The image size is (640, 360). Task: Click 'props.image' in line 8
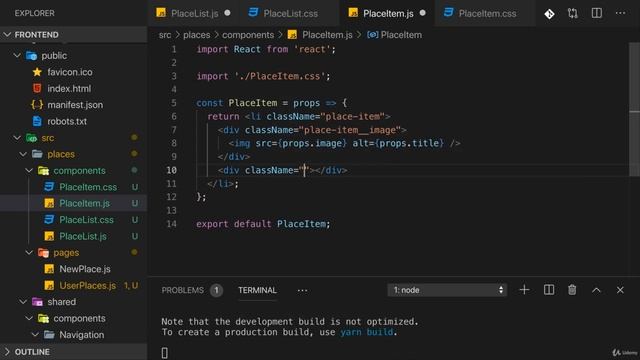click(312, 143)
